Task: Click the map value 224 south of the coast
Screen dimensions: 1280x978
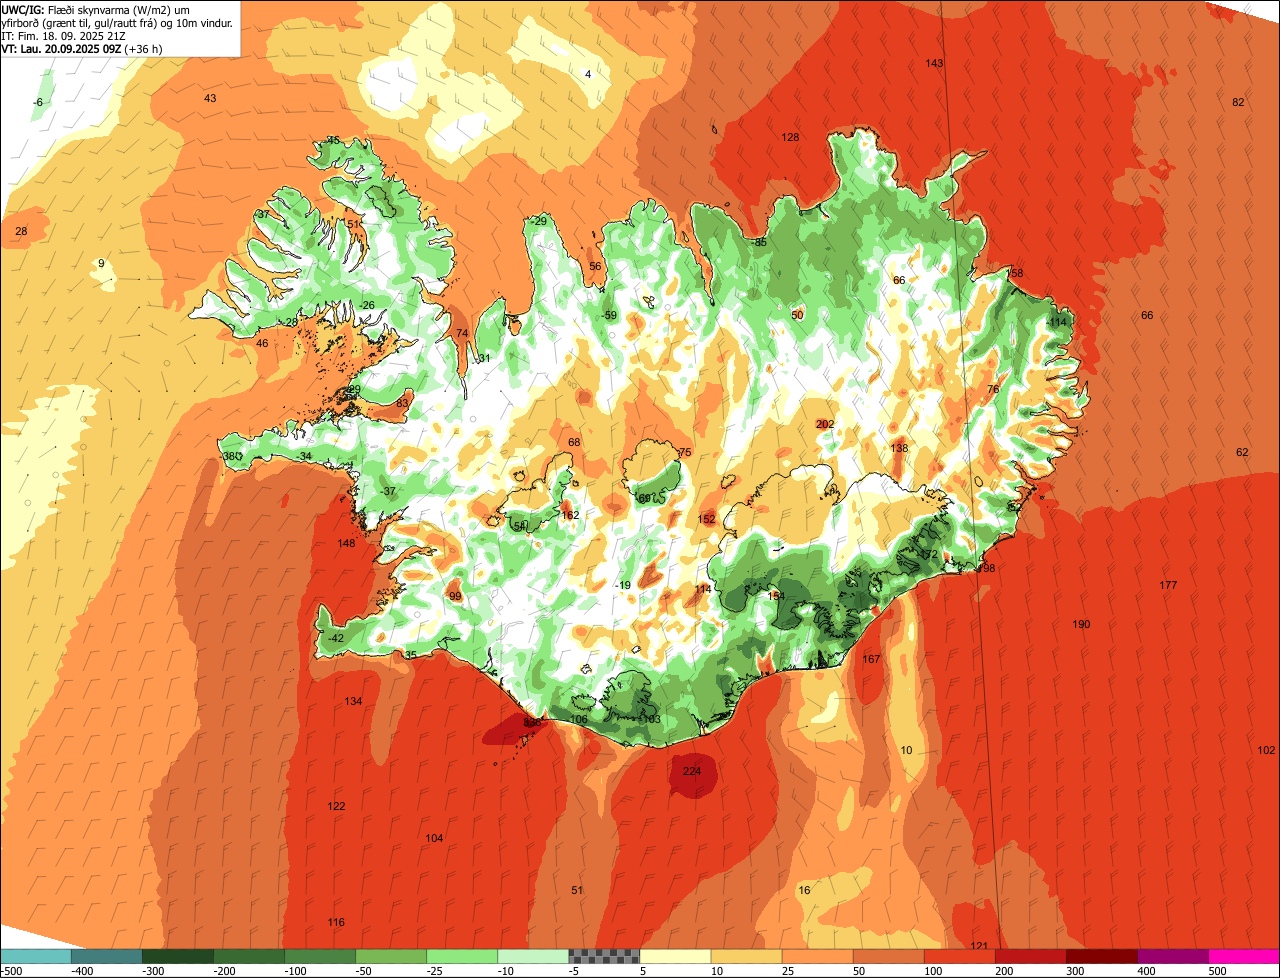Action: [x=692, y=771]
